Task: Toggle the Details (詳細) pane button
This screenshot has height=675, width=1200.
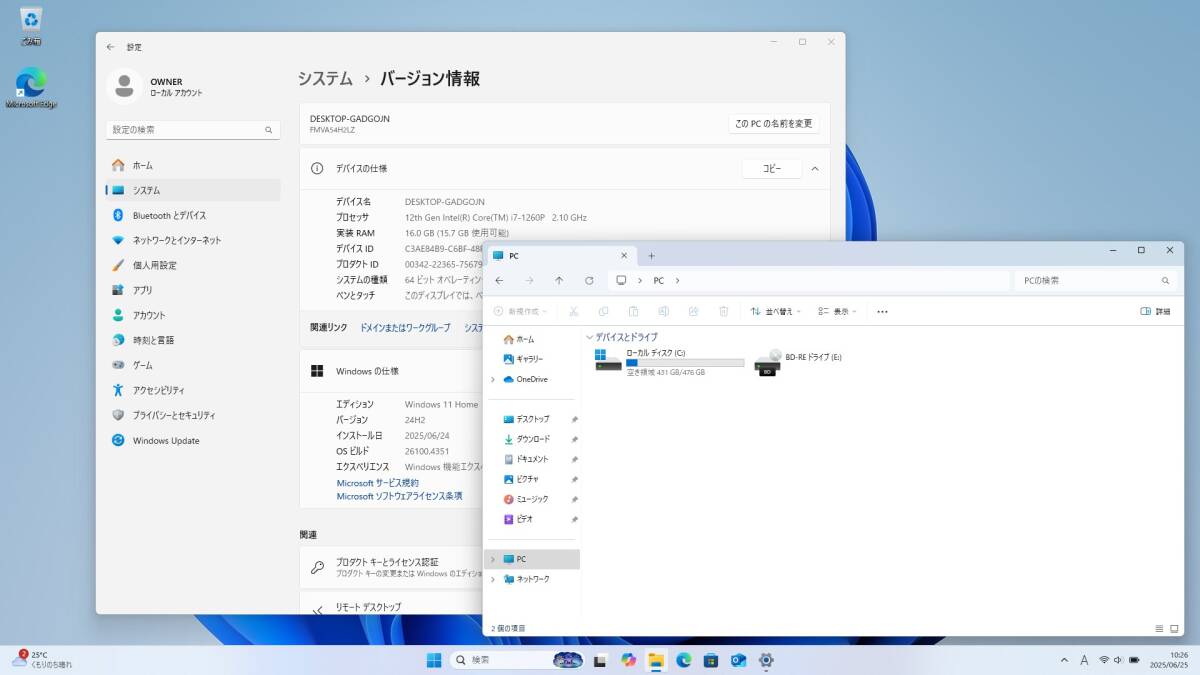Action: [x=1155, y=311]
